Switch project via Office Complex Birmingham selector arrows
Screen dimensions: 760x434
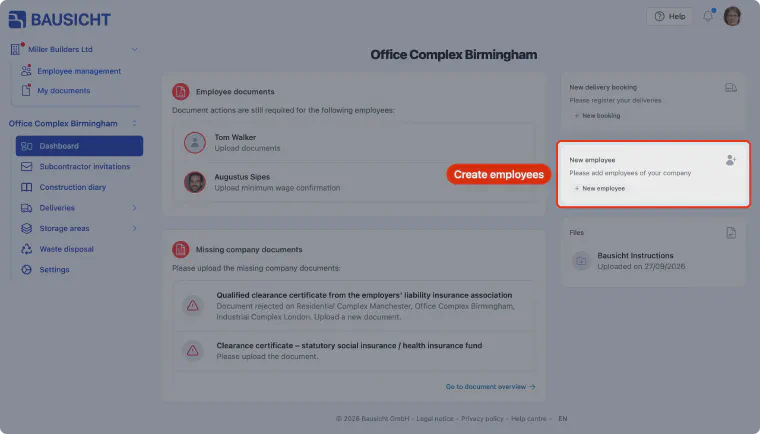[x=134, y=123]
